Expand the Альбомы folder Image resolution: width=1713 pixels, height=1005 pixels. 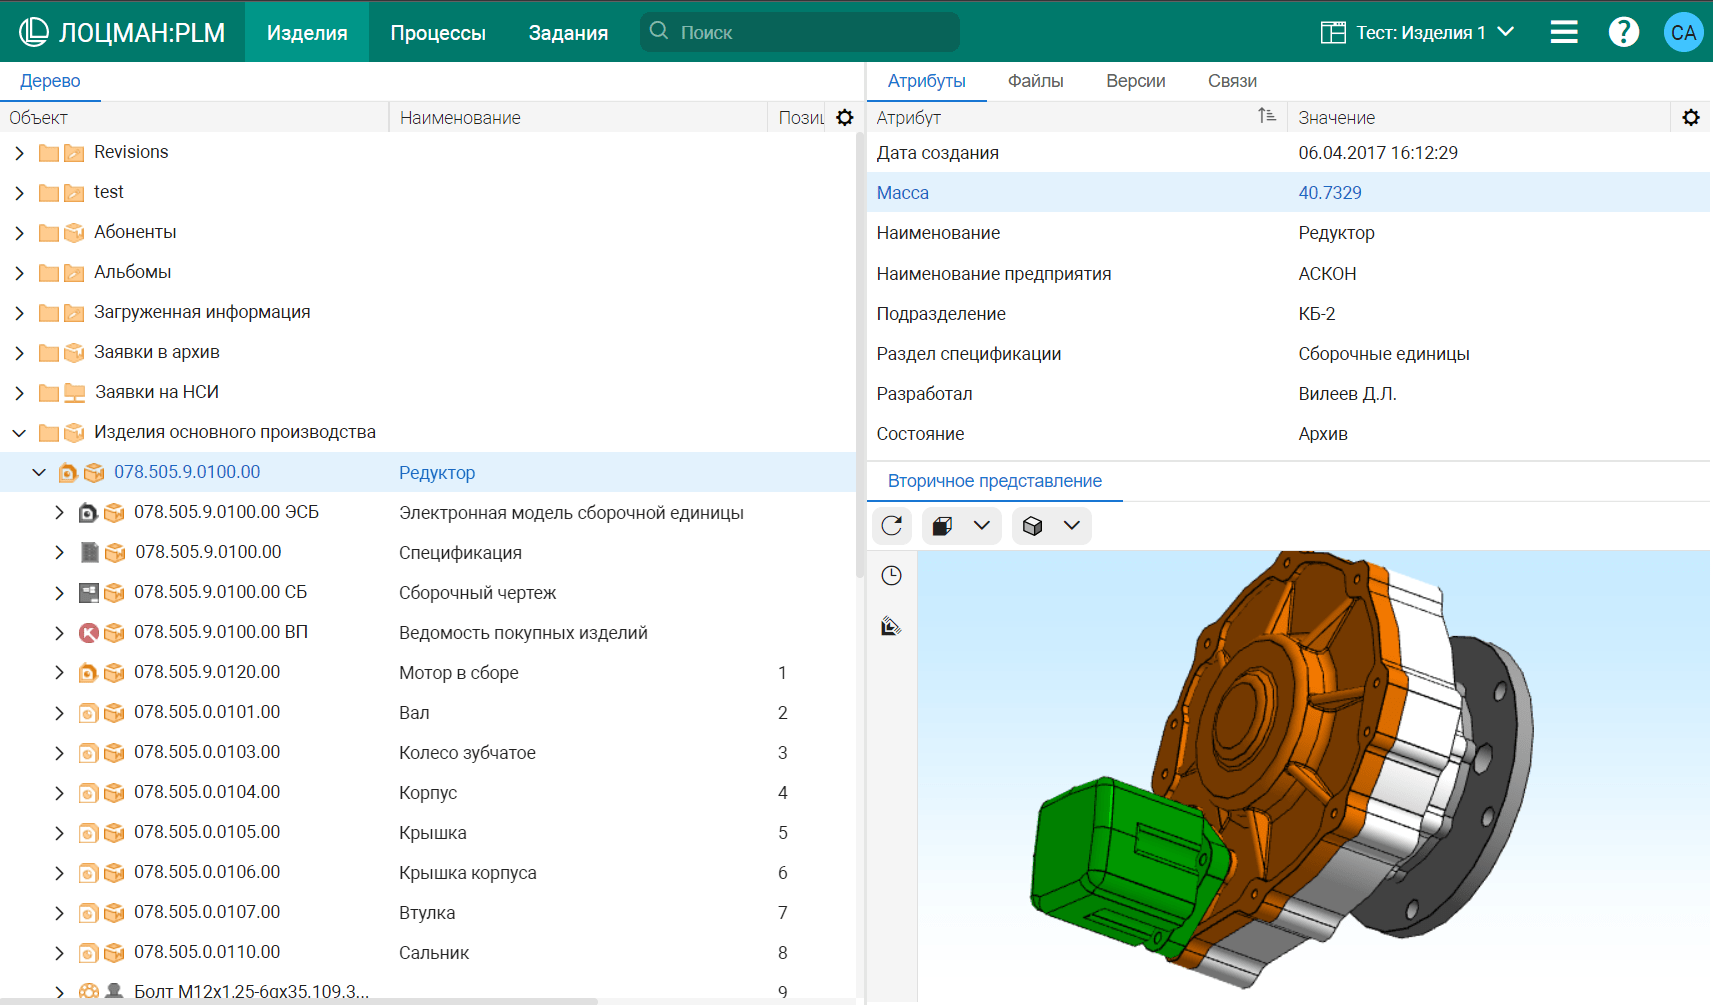19,273
